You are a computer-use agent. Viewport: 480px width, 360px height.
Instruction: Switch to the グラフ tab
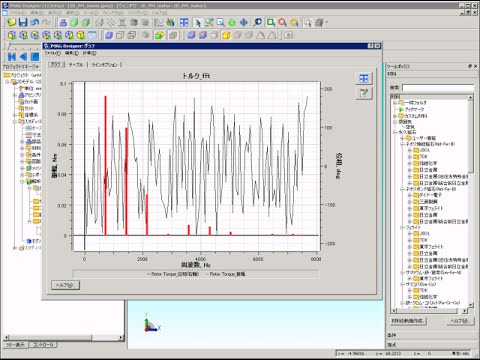[56, 65]
